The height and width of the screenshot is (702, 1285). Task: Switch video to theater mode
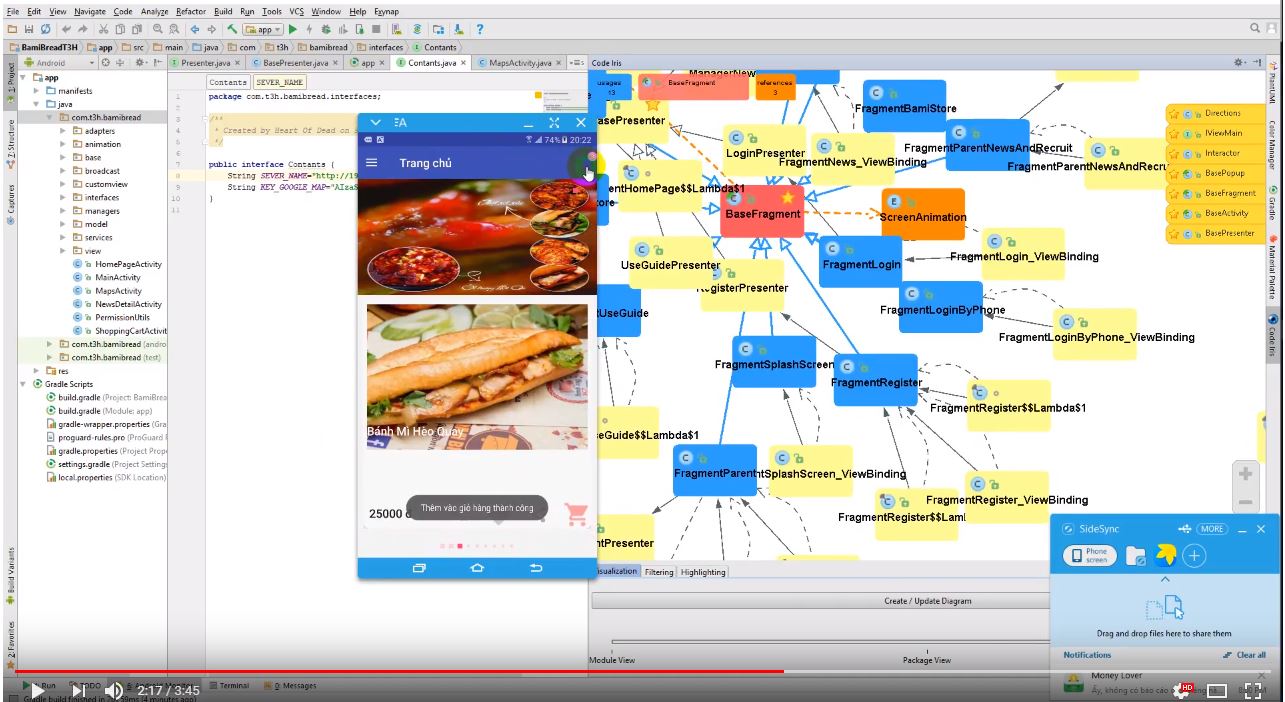tap(1217, 690)
